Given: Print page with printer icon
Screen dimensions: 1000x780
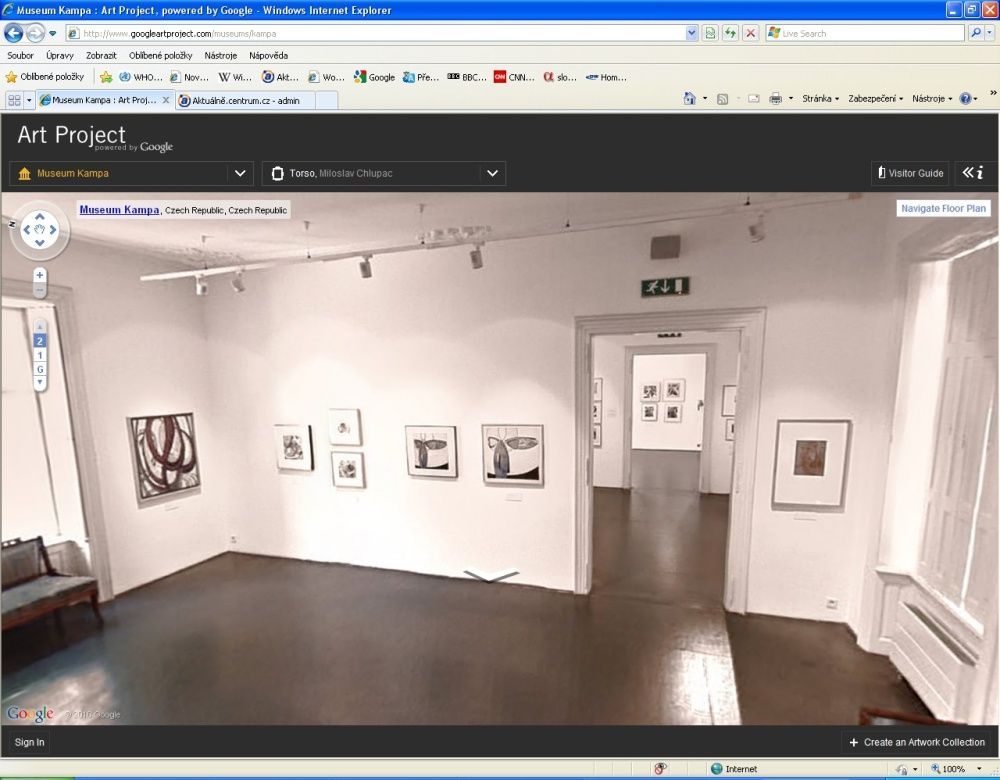Looking at the screenshot, I should (776, 98).
